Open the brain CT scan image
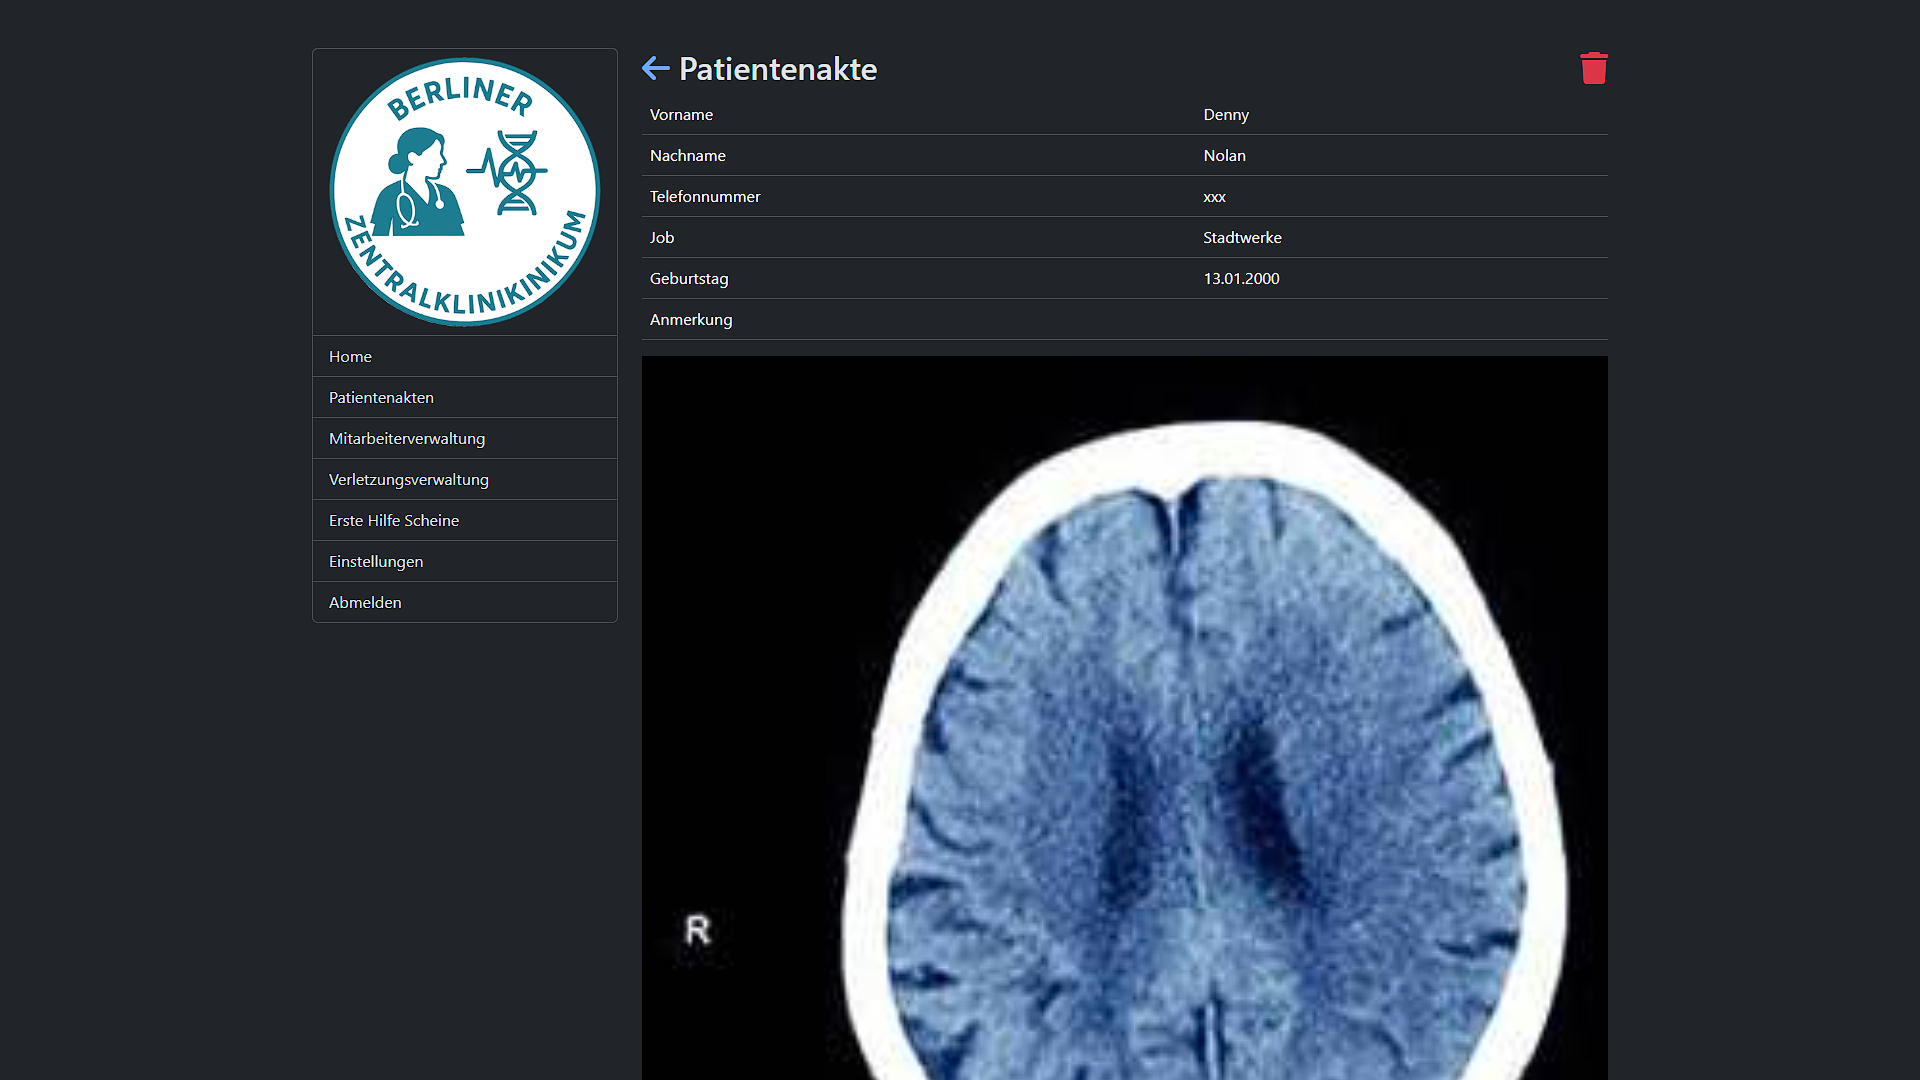This screenshot has height=1080, width=1920. tap(1124, 717)
